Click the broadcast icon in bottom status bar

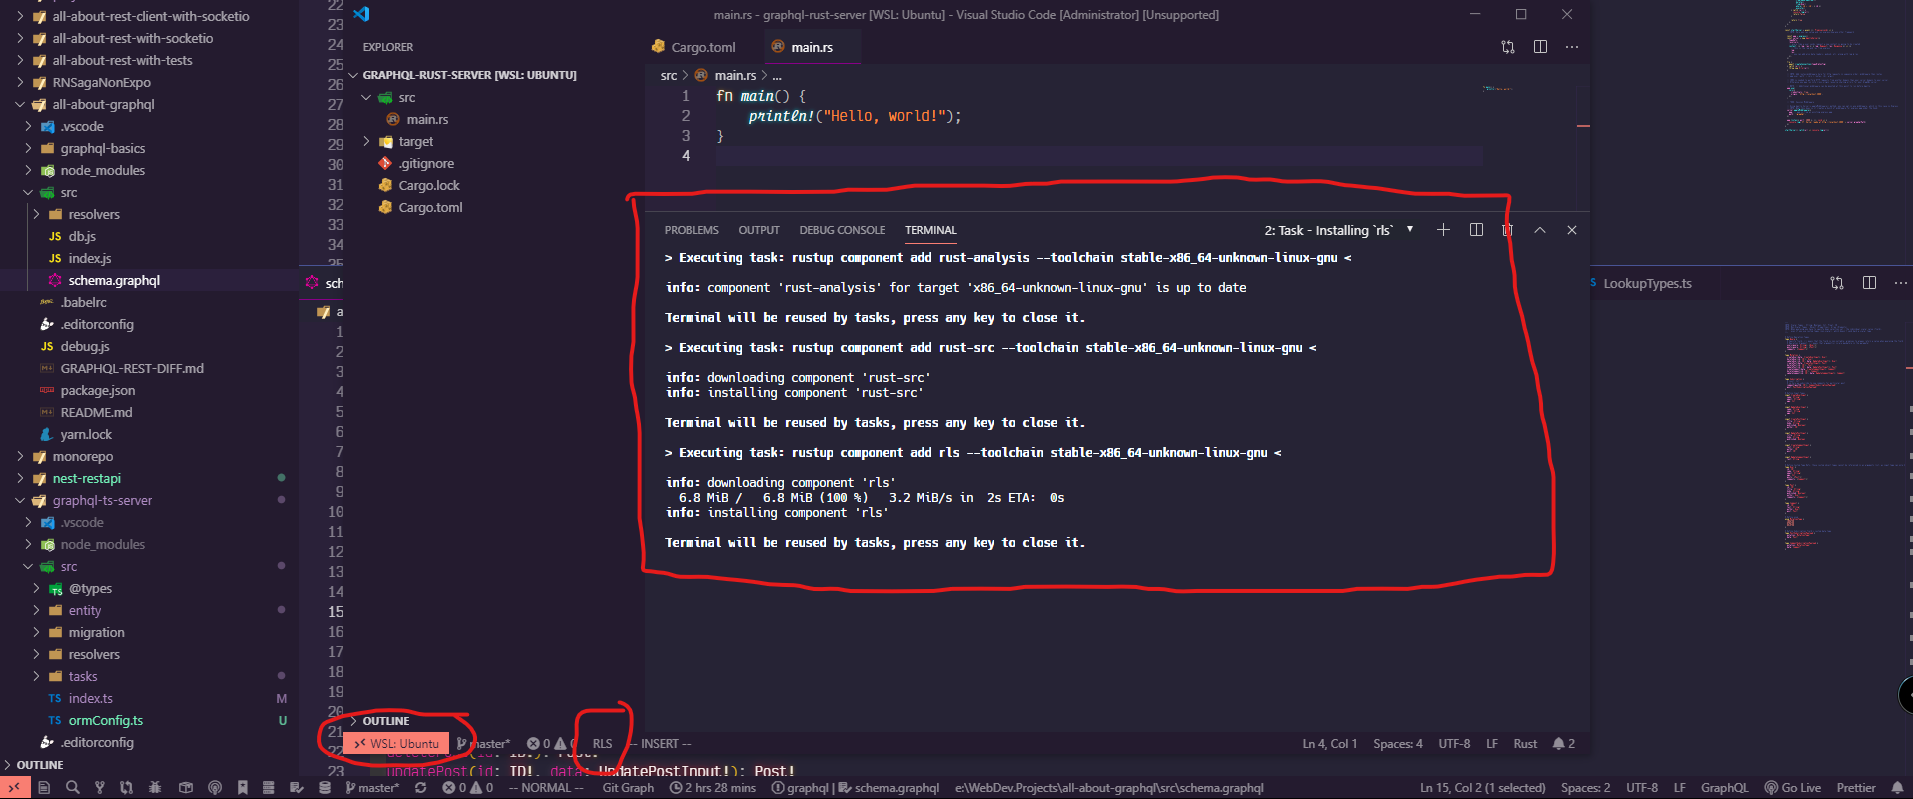click(x=214, y=788)
